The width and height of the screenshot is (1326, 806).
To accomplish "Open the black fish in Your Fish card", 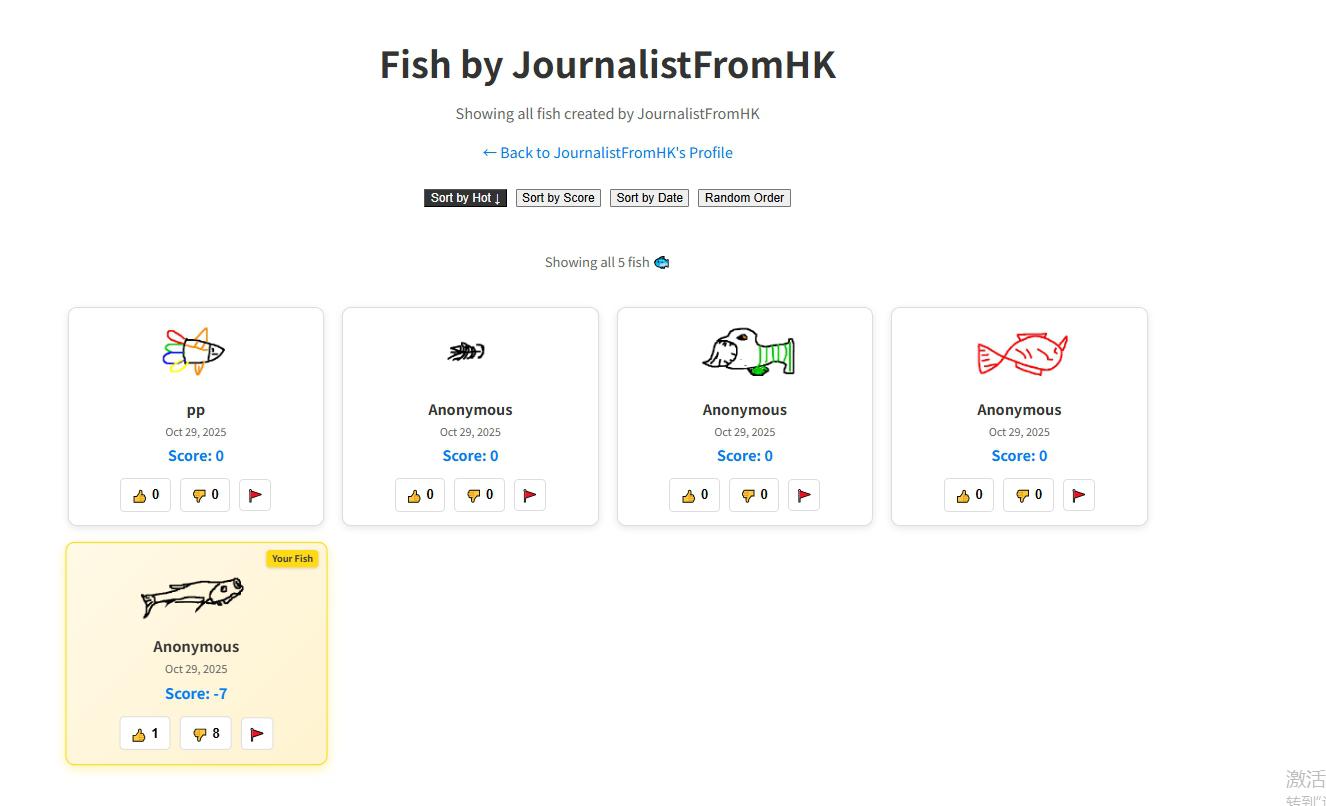I will click(x=192, y=596).
